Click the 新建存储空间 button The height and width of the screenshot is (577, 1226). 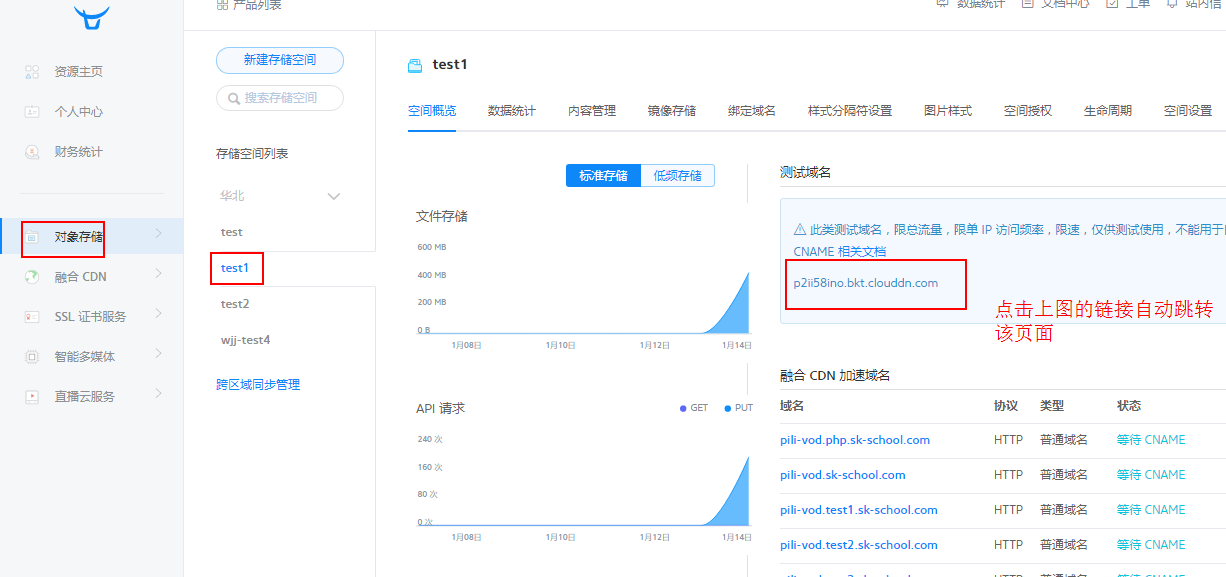pos(280,60)
